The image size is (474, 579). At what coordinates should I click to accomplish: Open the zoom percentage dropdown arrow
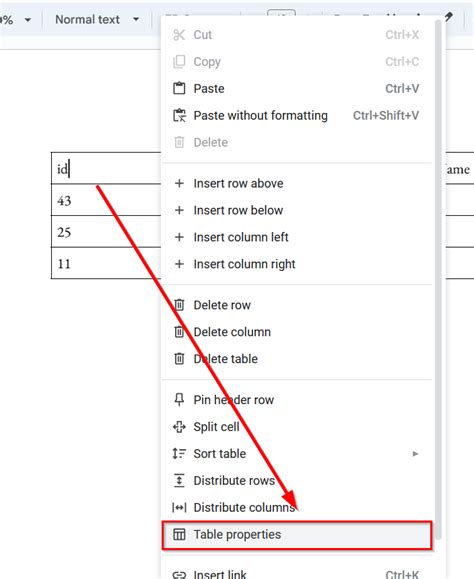28,20
